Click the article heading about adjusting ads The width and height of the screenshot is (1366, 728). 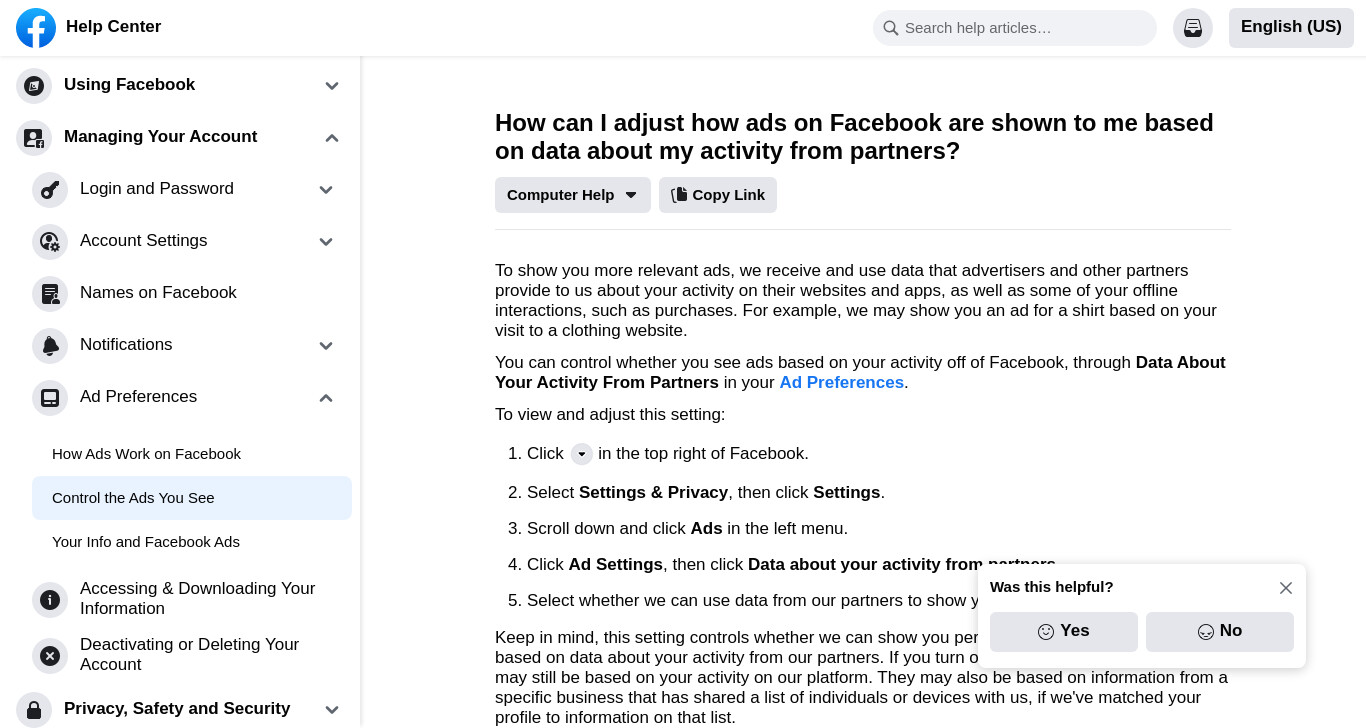[854, 137]
